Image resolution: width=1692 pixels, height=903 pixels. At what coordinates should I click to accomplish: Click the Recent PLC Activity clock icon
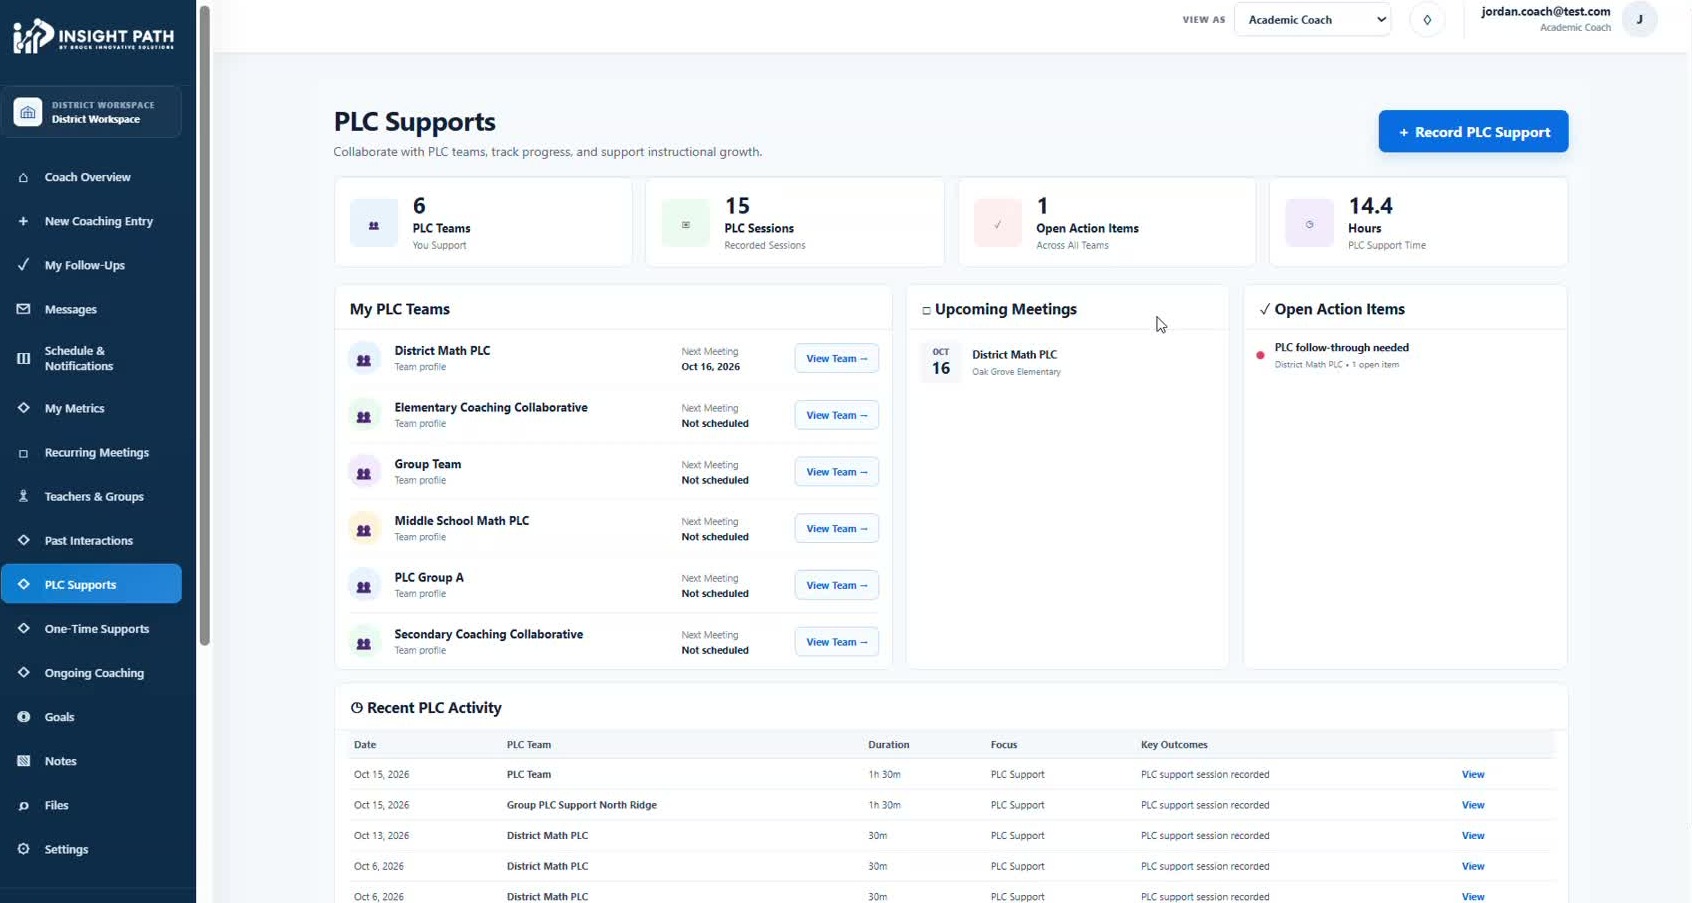356,708
